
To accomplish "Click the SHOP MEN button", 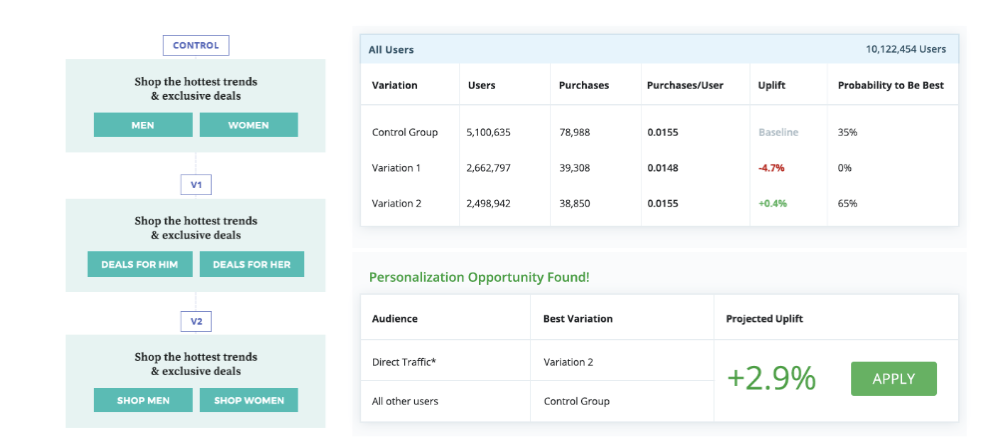I will pyautogui.click(x=143, y=400).
